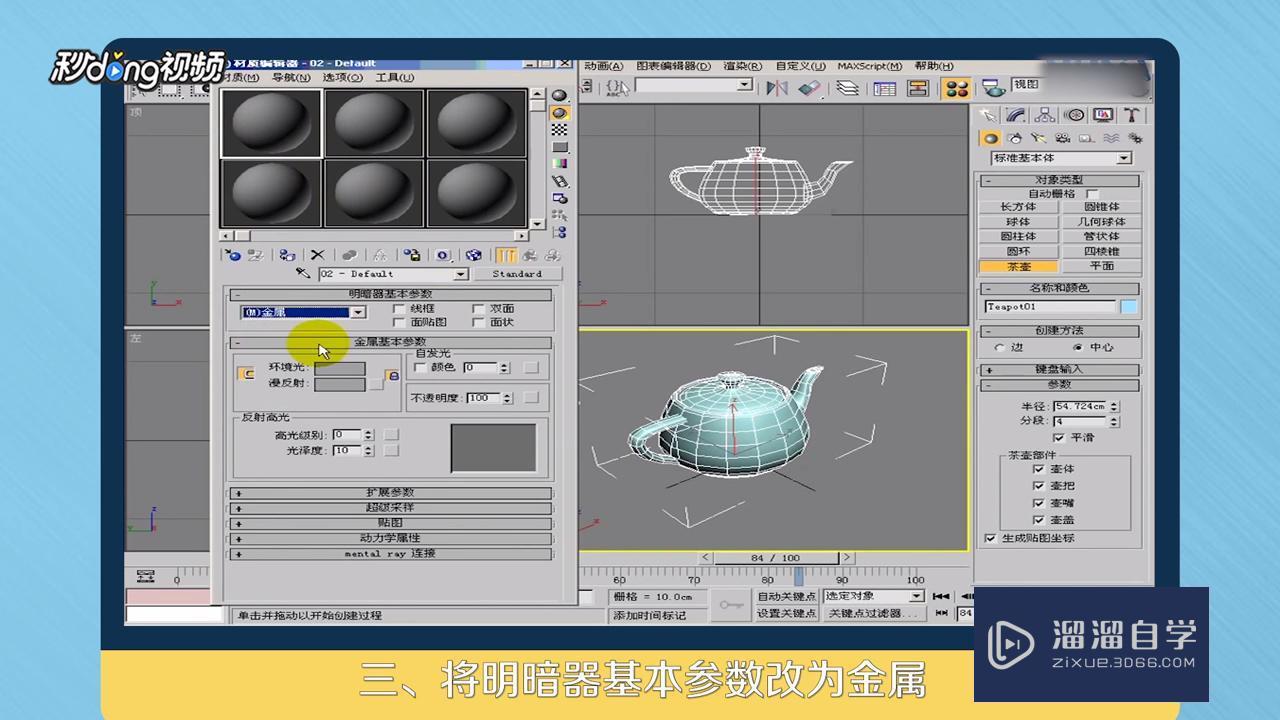The width and height of the screenshot is (1280, 720).
Task: Open the MAXScript(M) main menu
Action: pyautogui.click(x=869, y=66)
